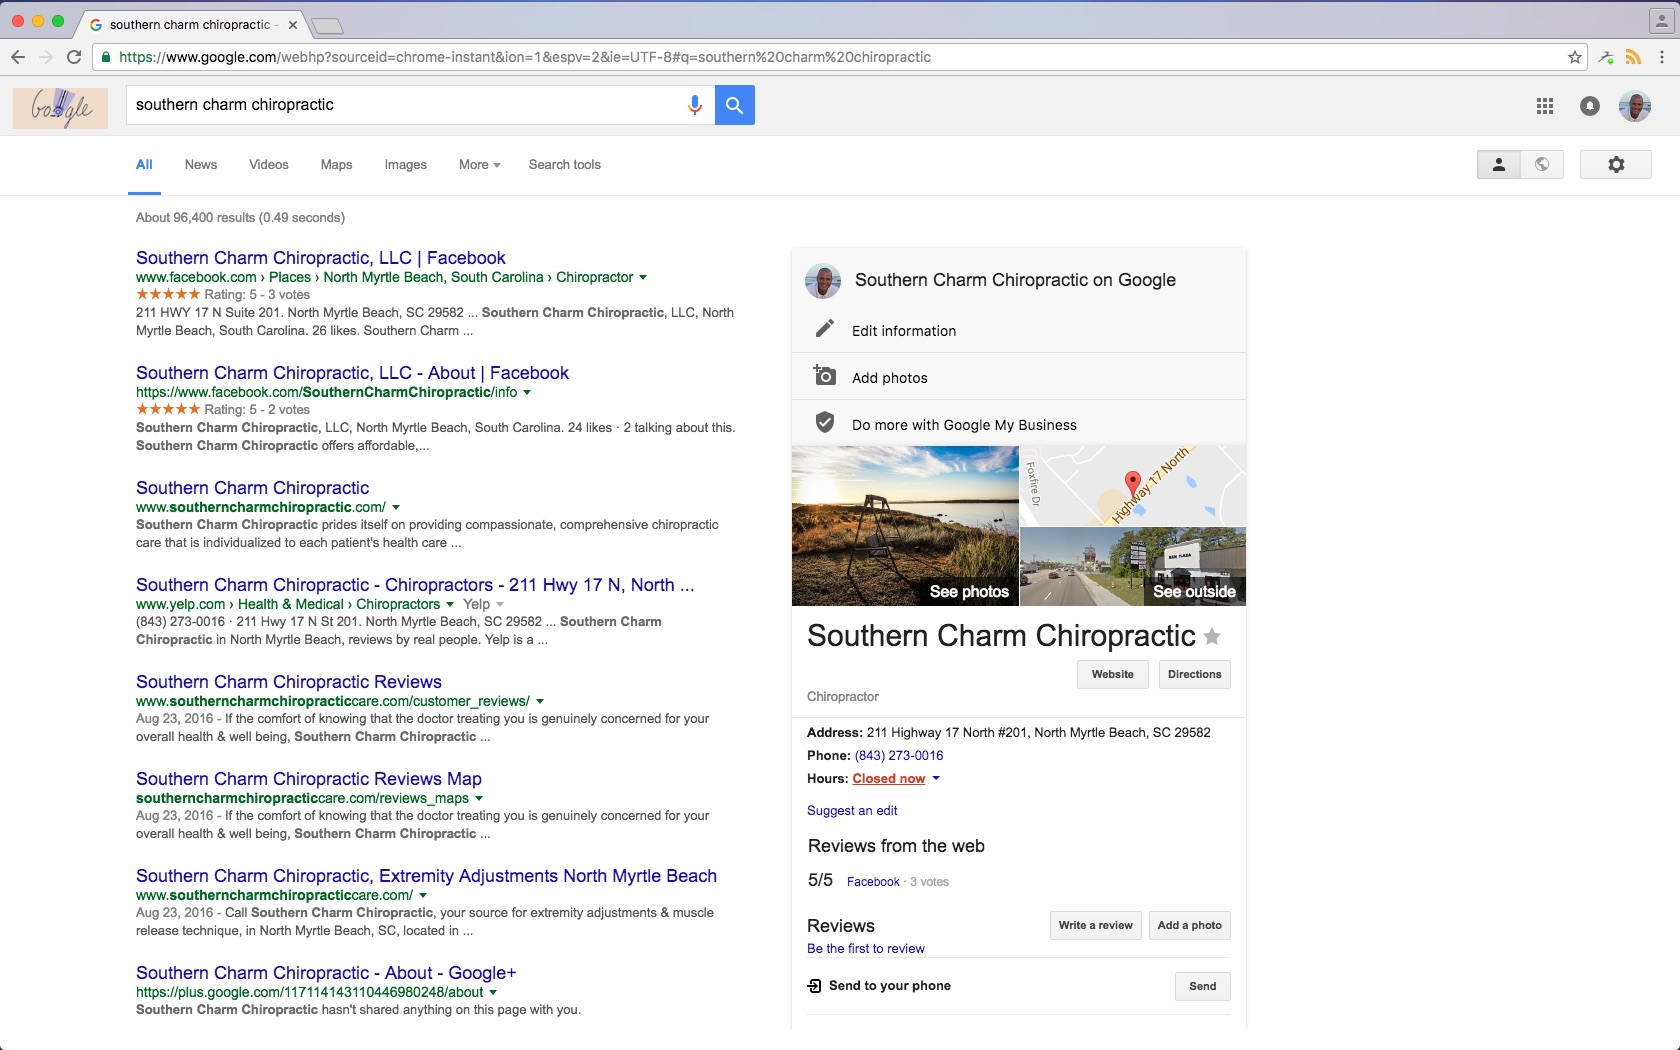Click Do more with Google My Business
This screenshot has height=1050, width=1680.
point(964,425)
